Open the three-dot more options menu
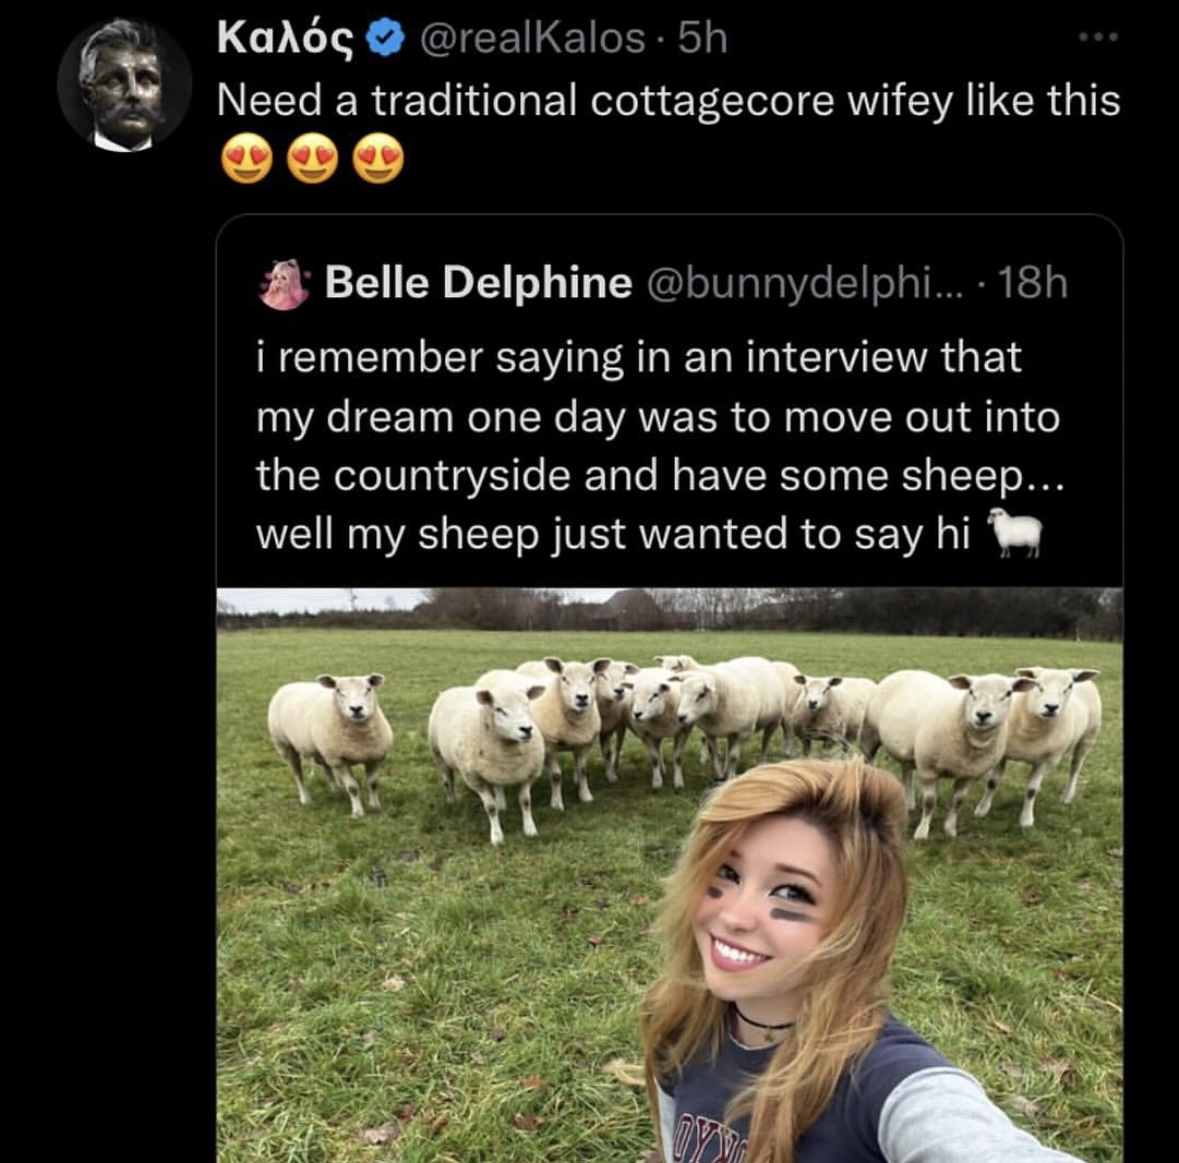Image resolution: width=1179 pixels, height=1163 pixels. [1098, 38]
